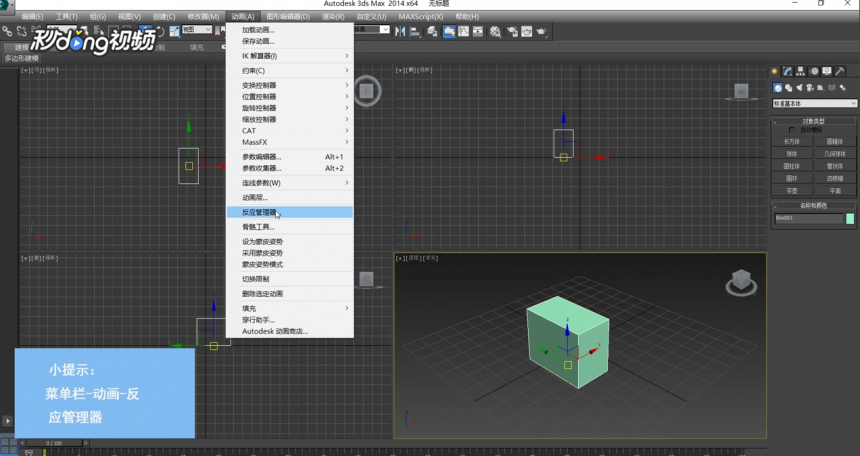Choose 骨骼工具 from the animation menu
Image resolution: width=860 pixels, height=456 pixels.
point(290,227)
